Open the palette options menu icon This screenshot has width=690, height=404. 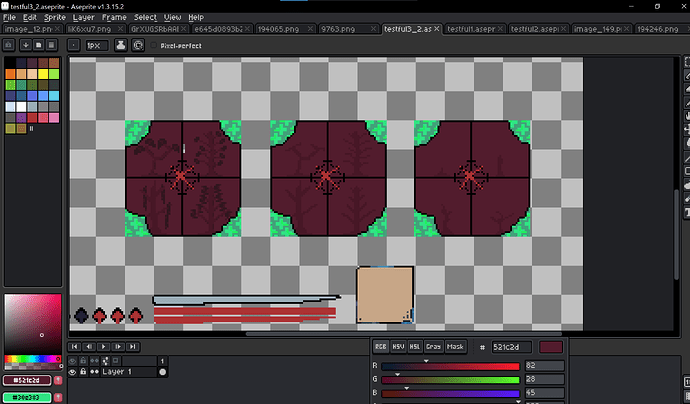click(x=51, y=45)
